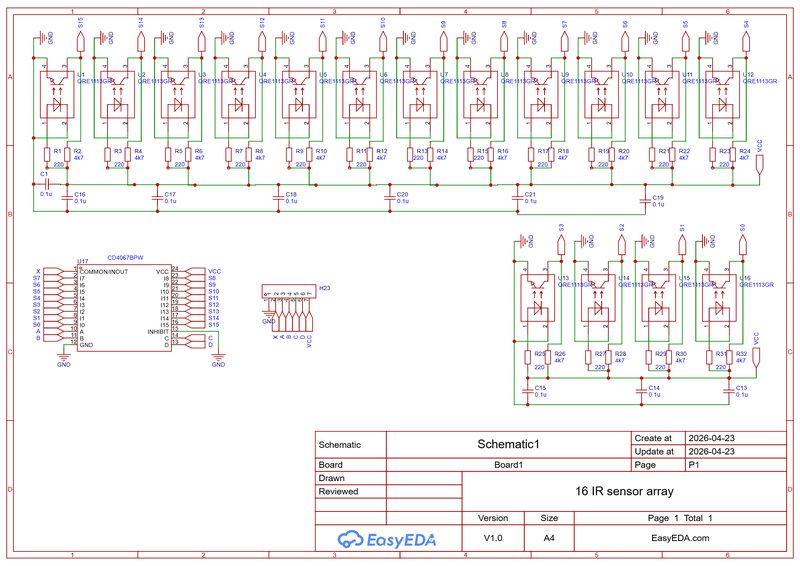
Task: Select capacitor C16 symbol
Action: pos(67,198)
